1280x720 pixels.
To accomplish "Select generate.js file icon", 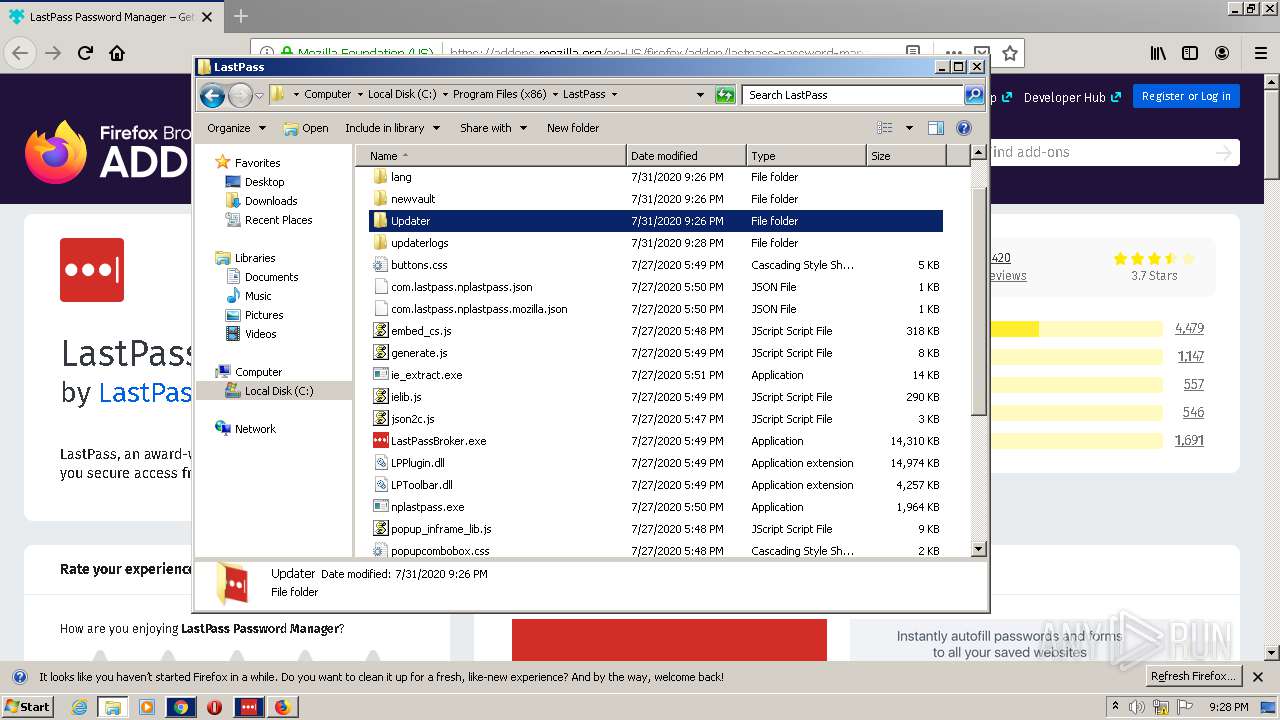I will (x=380, y=353).
